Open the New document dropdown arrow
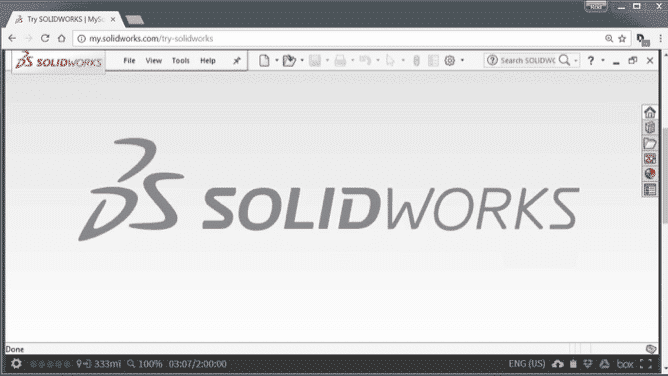Image resolution: width=668 pixels, height=376 pixels. tap(276, 60)
